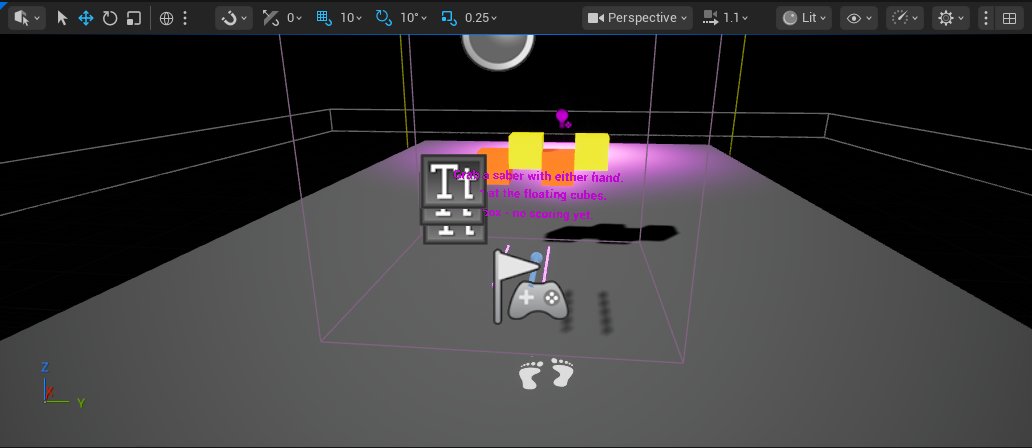This screenshot has width=1032, height=448.
Task: Click the XYZ axis orientation gizmo
Action: [61, 387]
